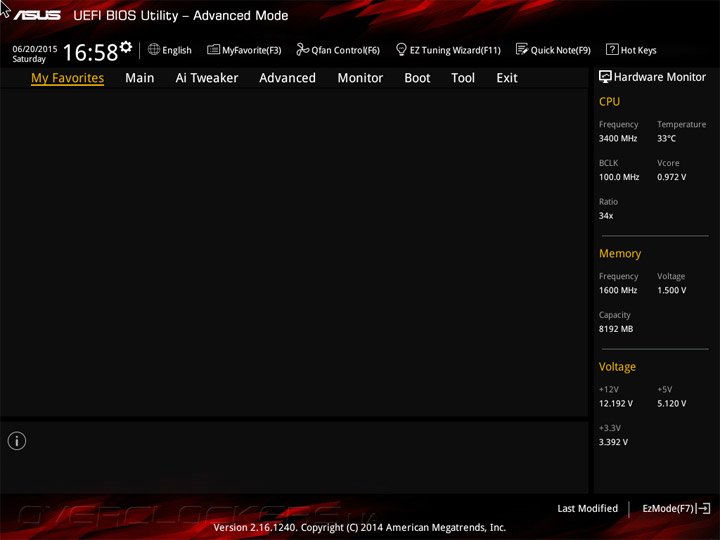
Task: Select the Exit tab
Action: (507, 78)
